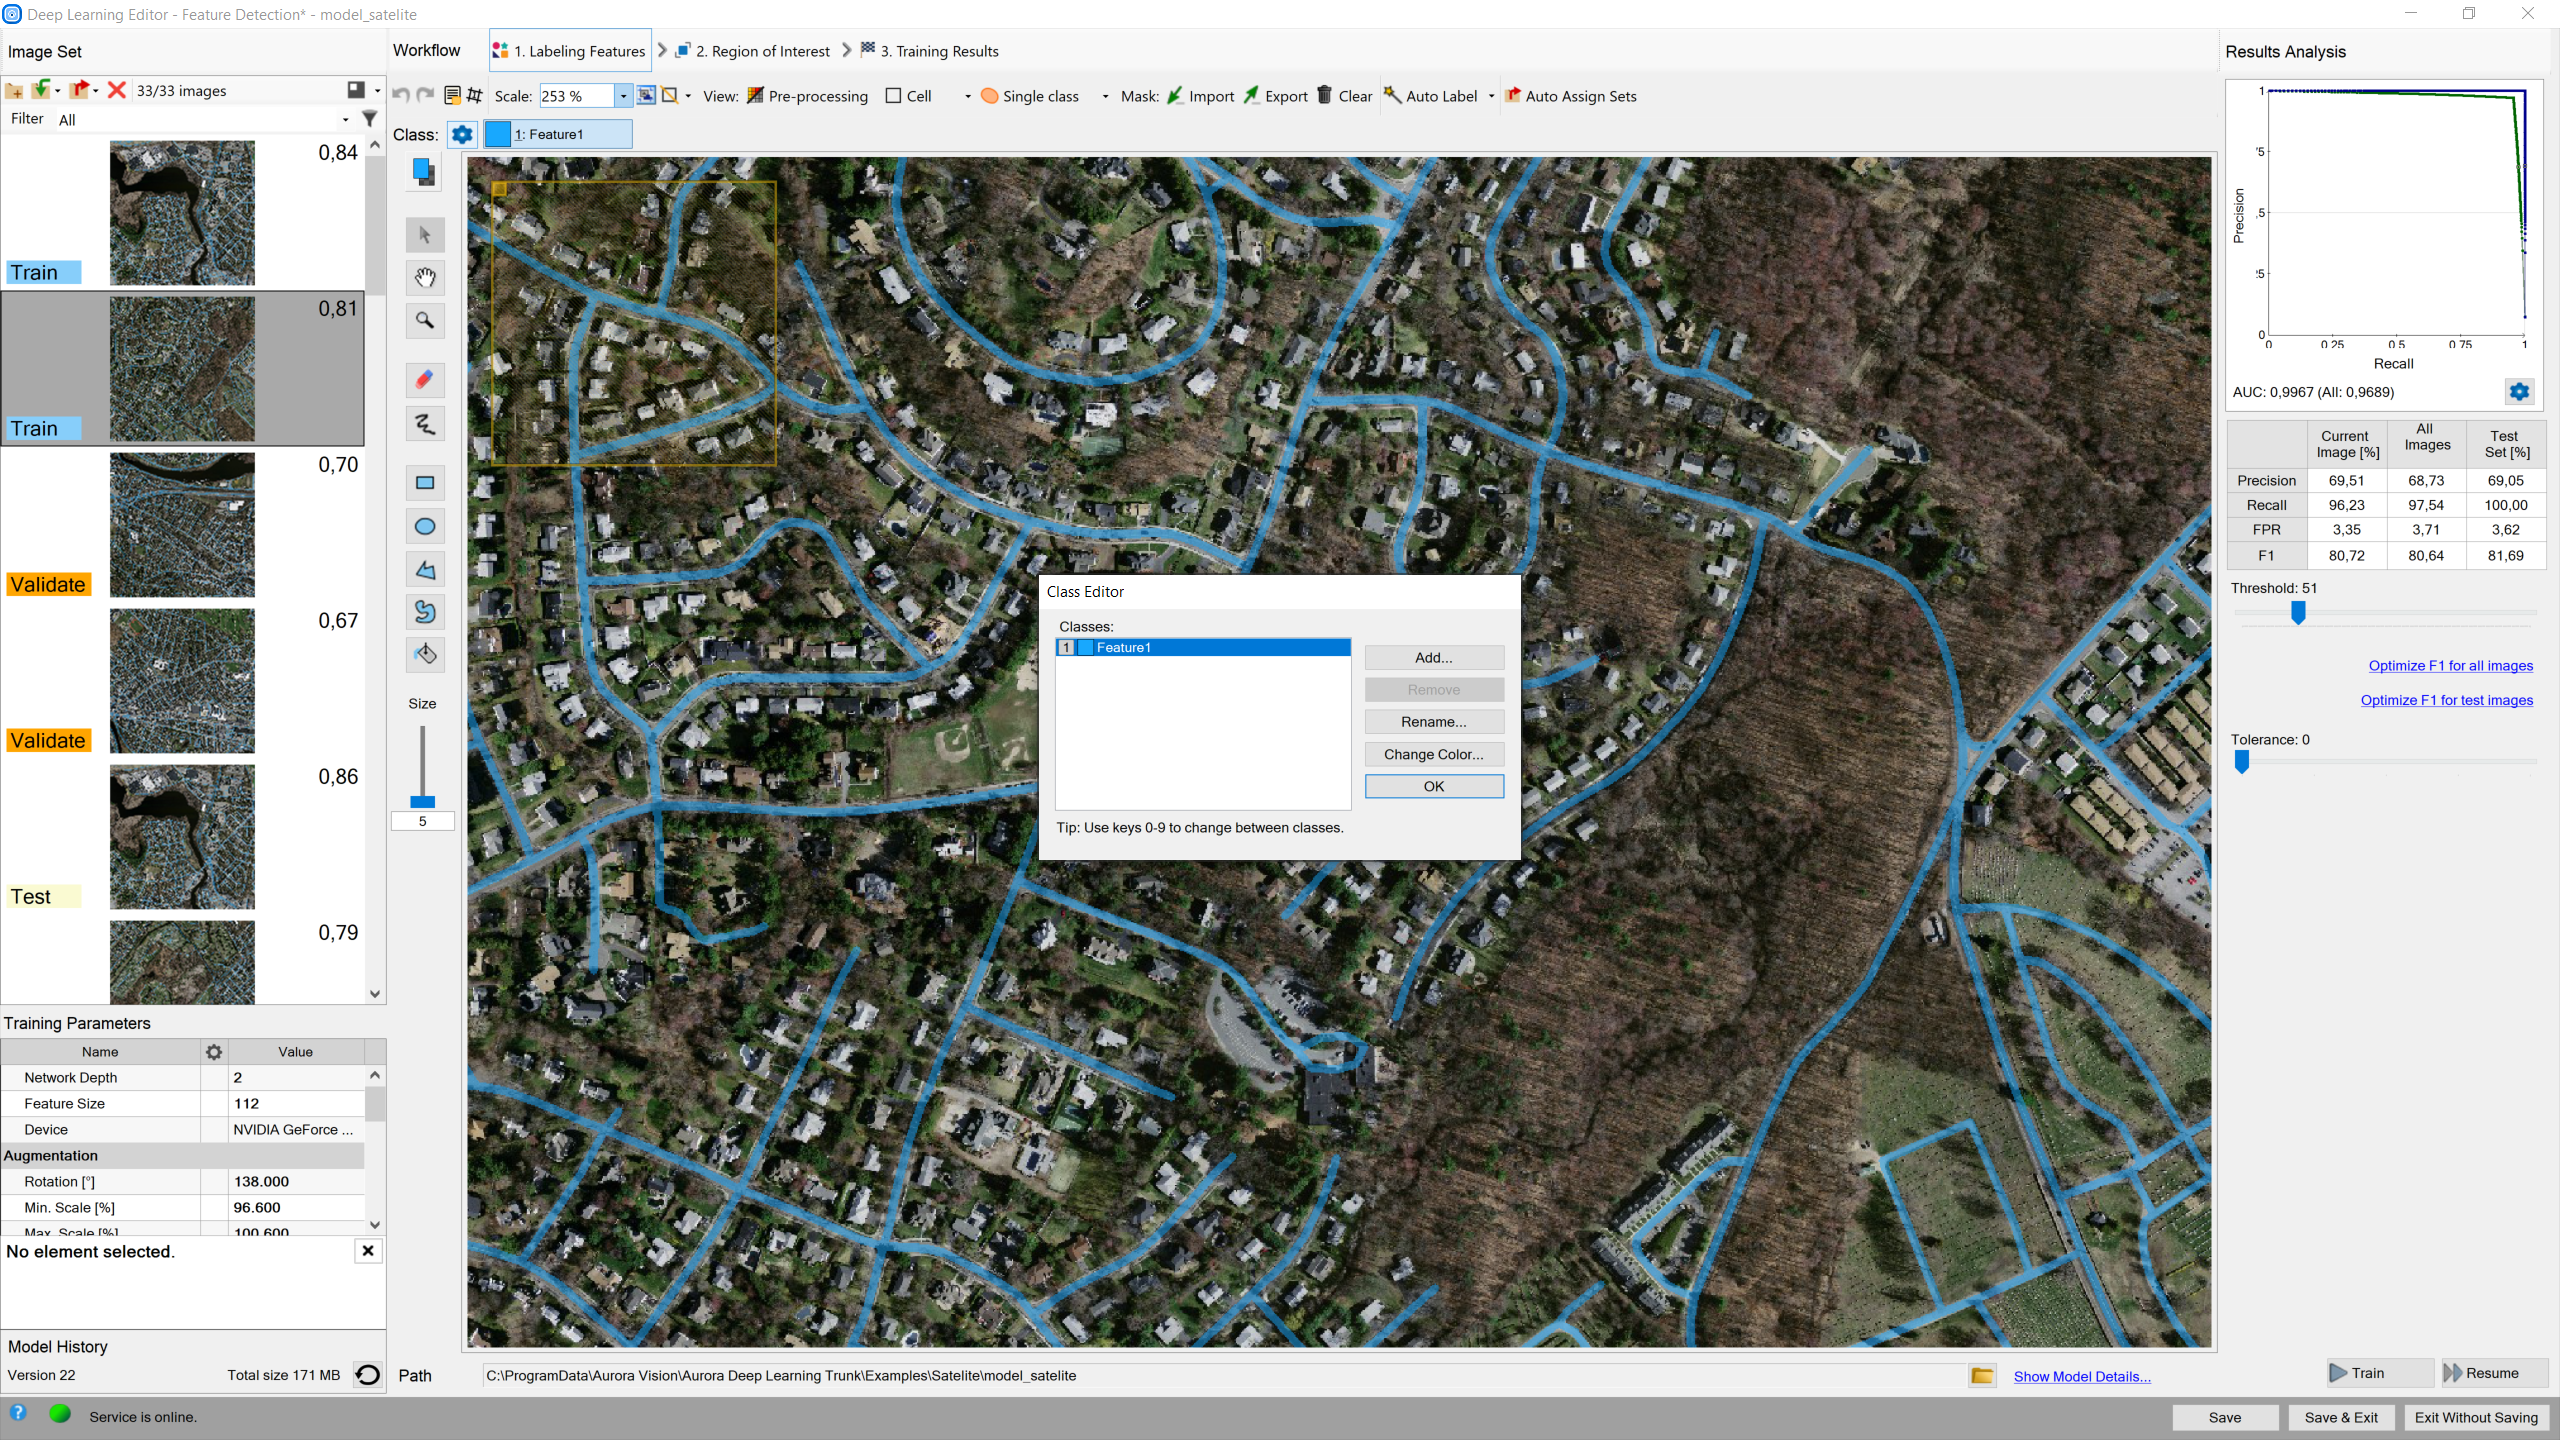Select the paint bucket fill tool
This screenshot has height=1440, width=2560.
tap(424, 654)
